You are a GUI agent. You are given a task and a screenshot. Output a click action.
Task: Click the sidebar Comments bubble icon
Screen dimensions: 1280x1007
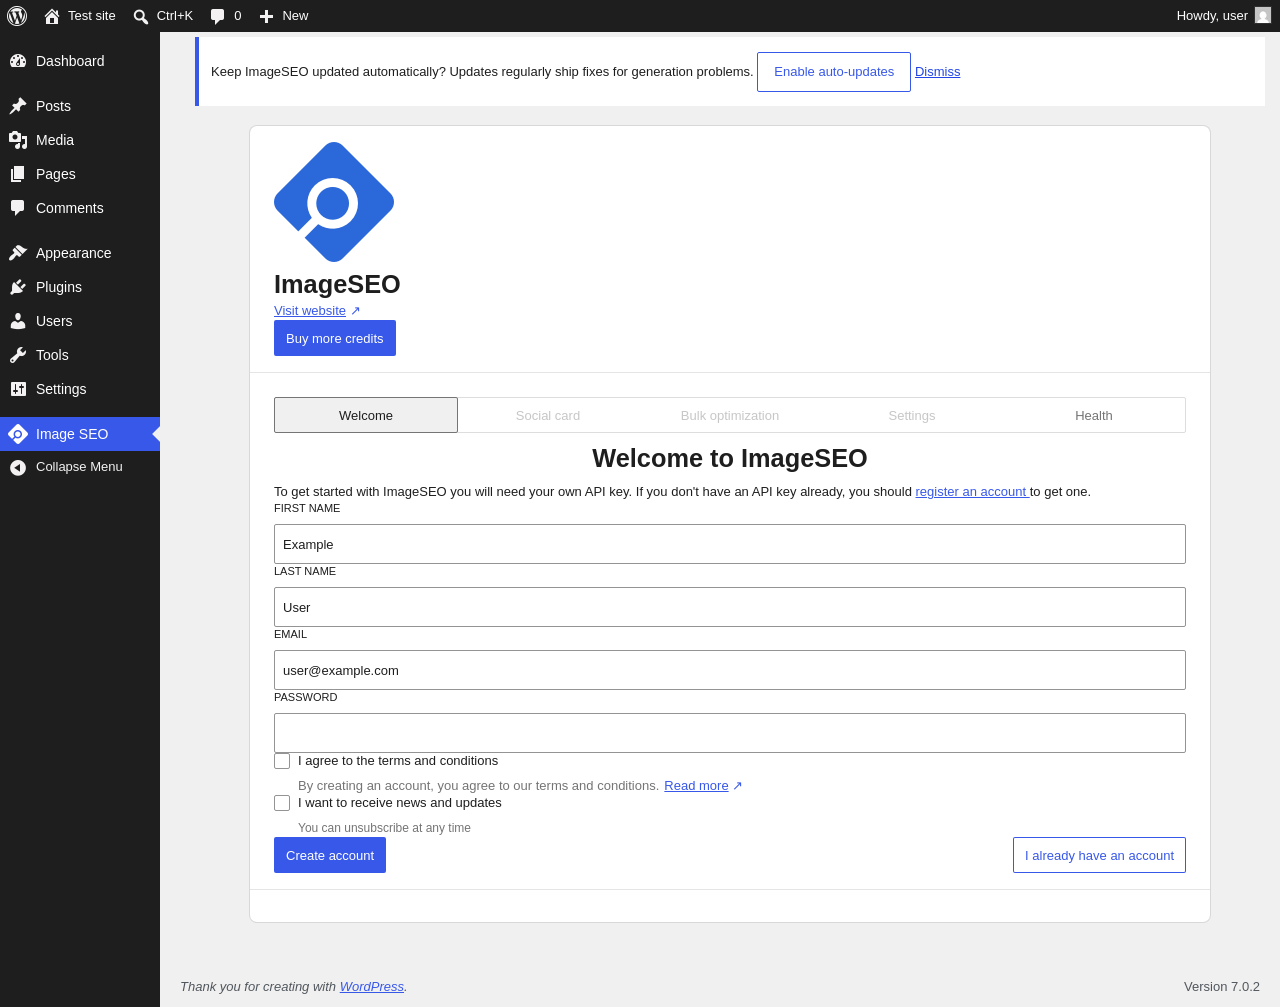(18, 208)
